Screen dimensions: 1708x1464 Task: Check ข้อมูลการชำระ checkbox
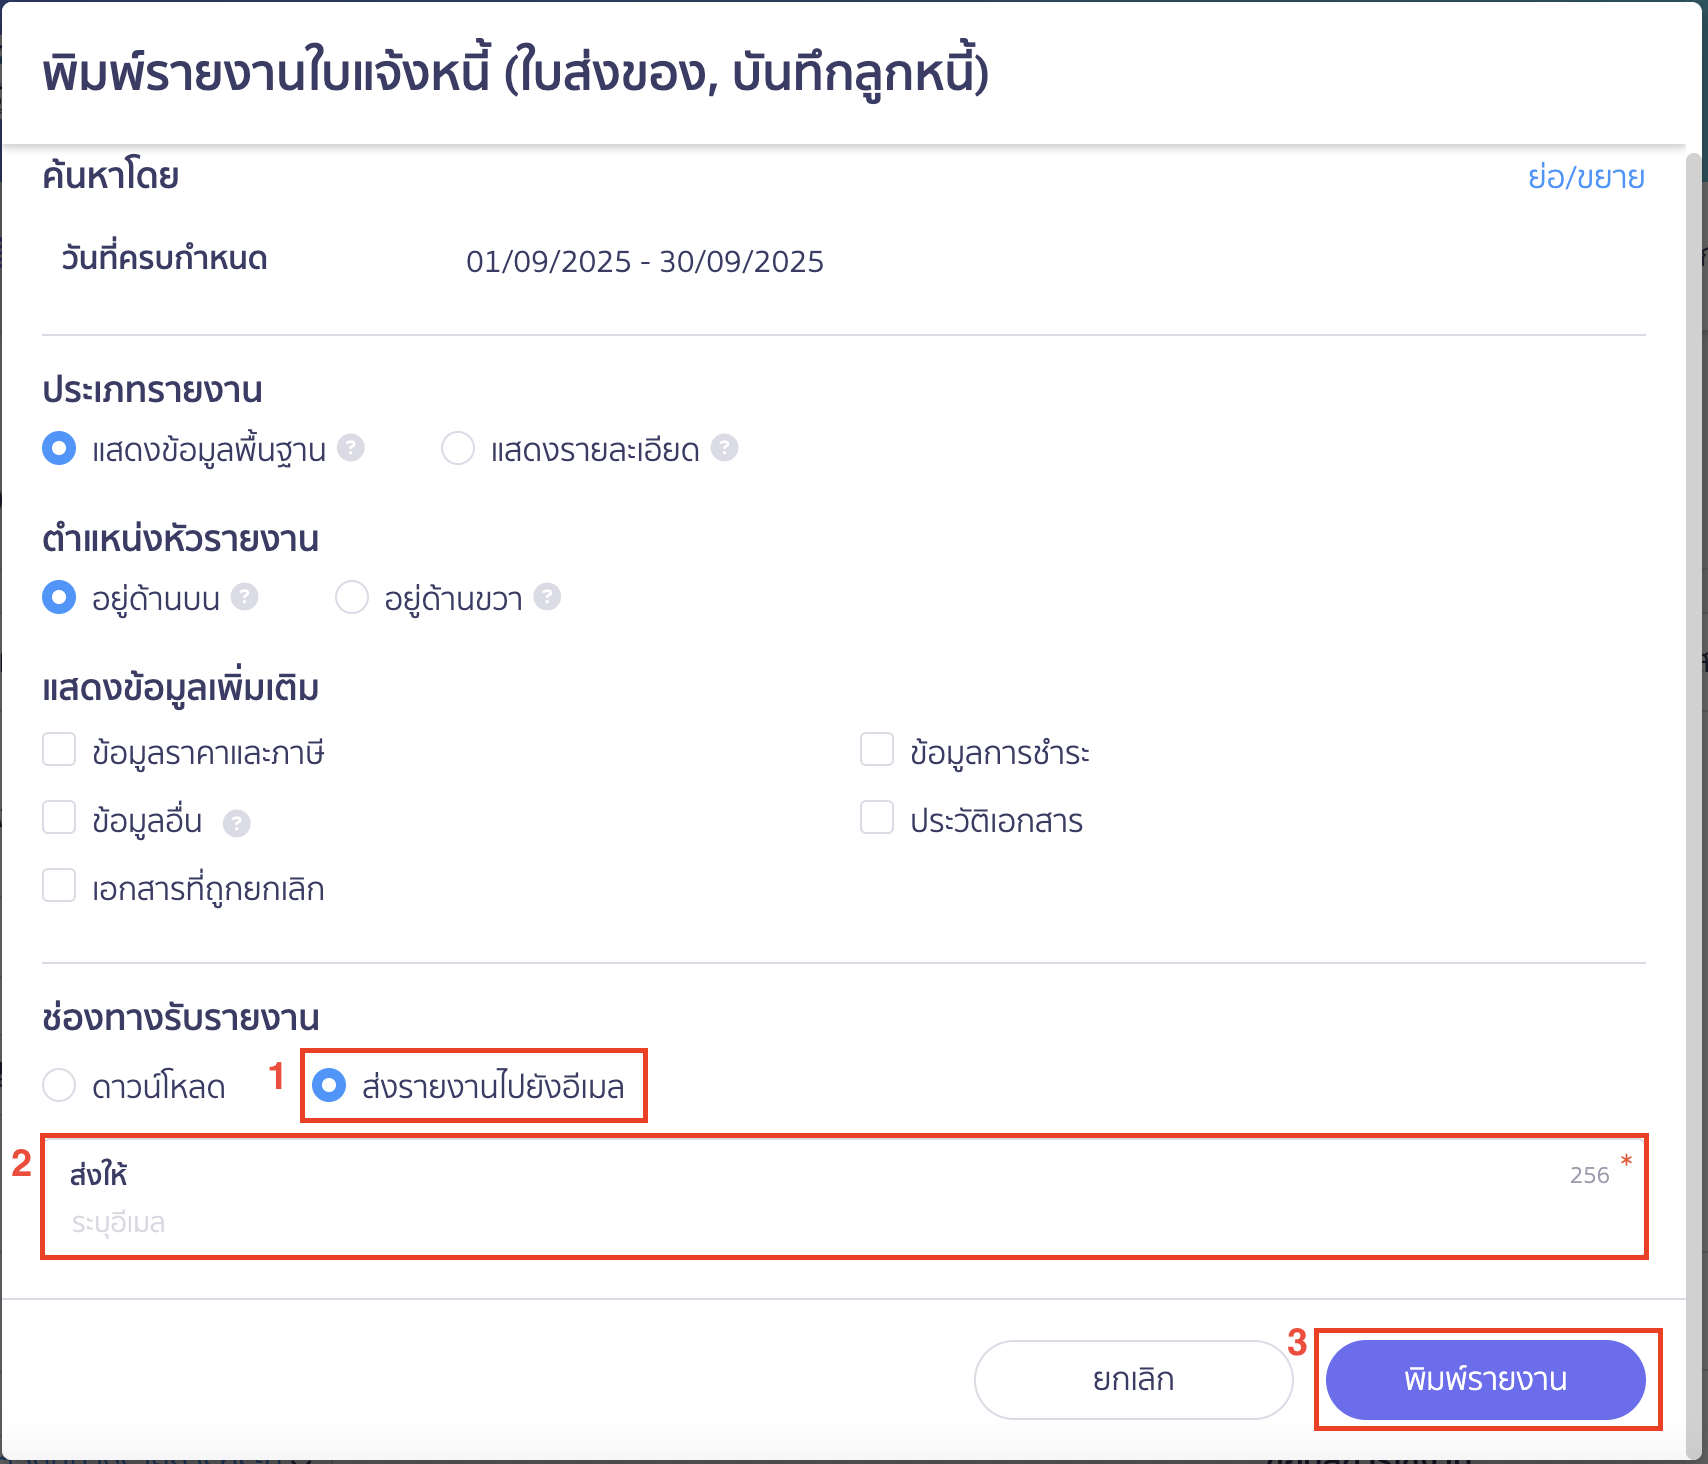(877, 749)
